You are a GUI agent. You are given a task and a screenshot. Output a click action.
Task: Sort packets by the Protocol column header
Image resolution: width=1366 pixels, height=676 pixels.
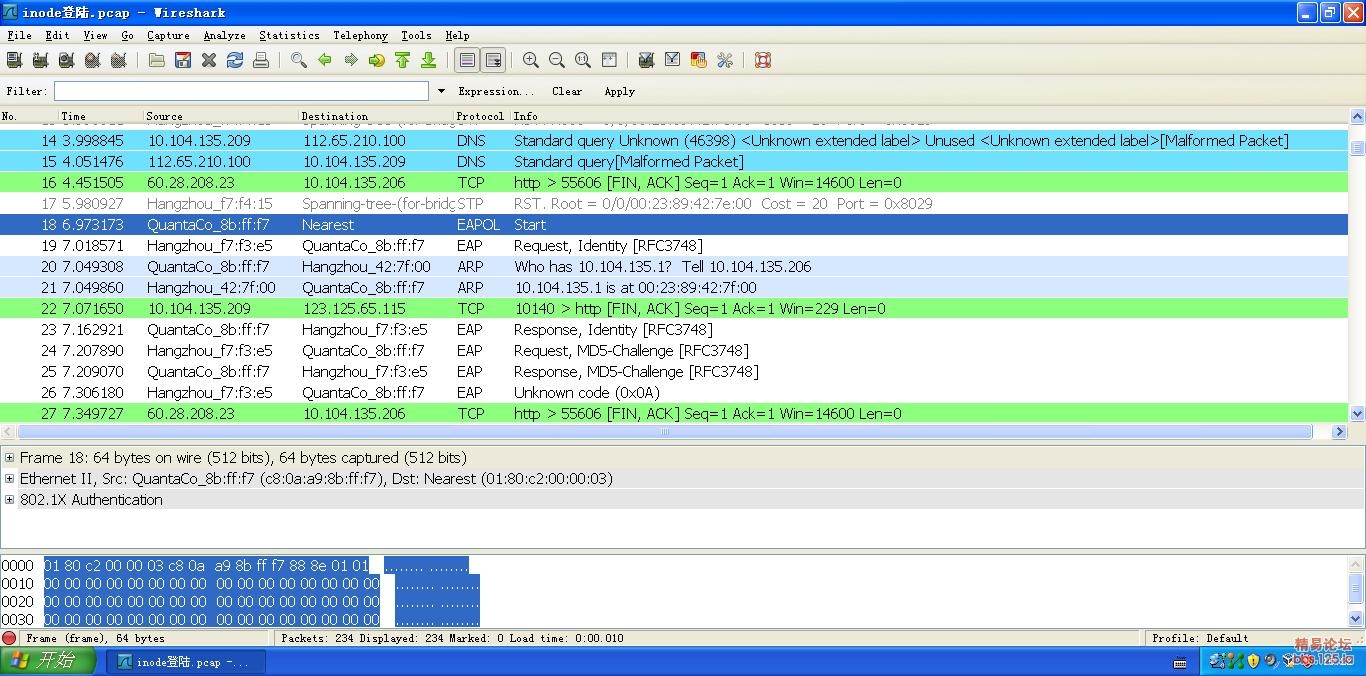coord(481,116)
